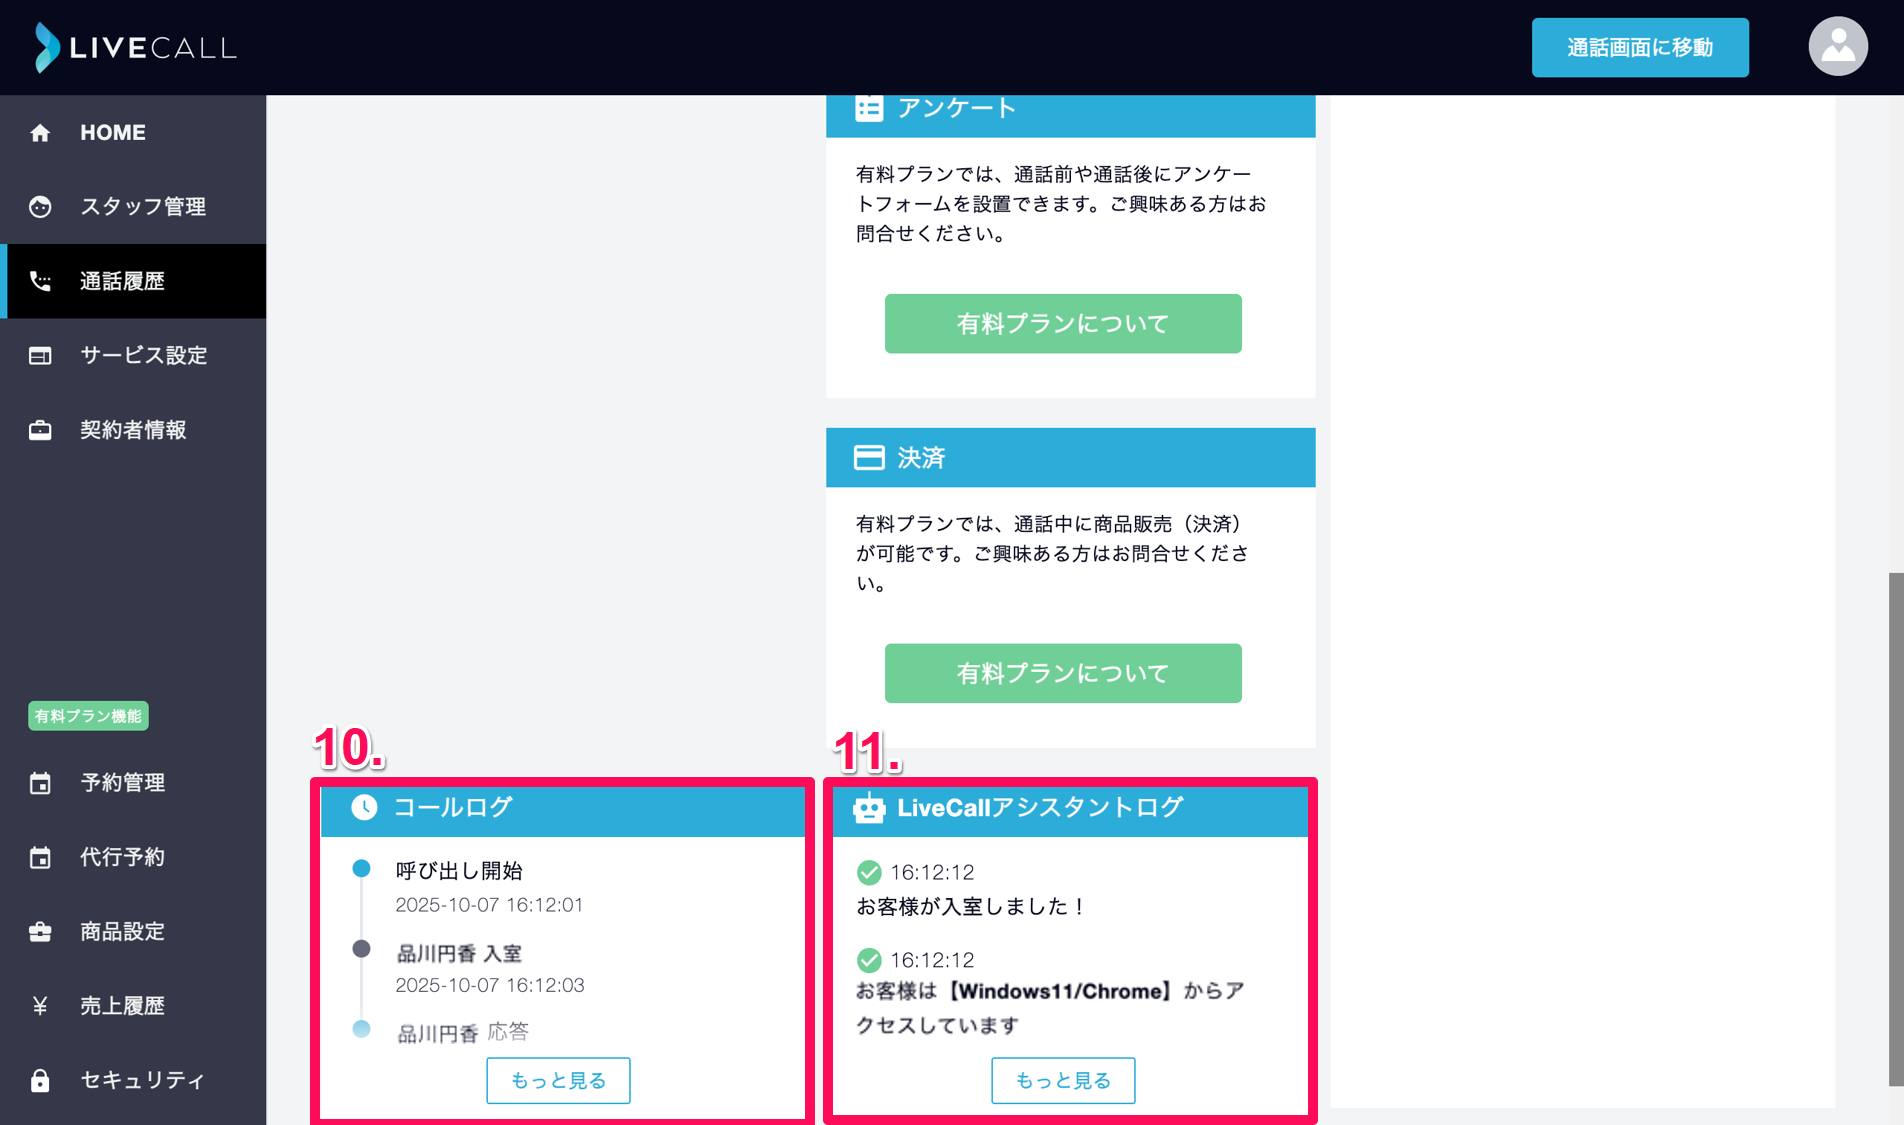Click アンケート panel title

coord(956,107)
